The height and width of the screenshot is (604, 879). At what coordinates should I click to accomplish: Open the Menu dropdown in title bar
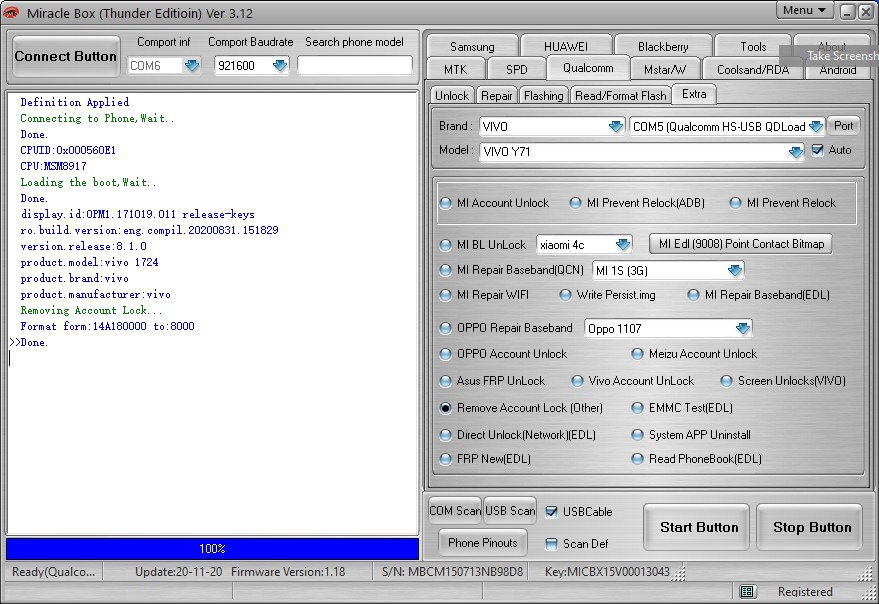804,10
